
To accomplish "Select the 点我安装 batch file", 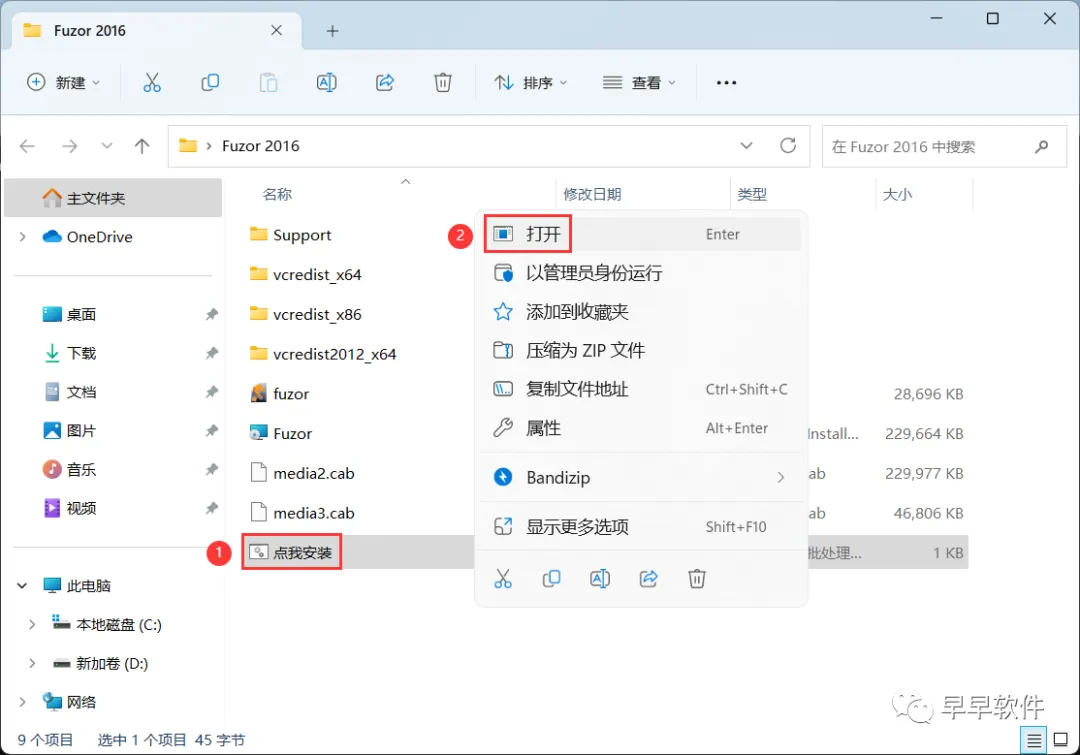I will pos(291,552).
